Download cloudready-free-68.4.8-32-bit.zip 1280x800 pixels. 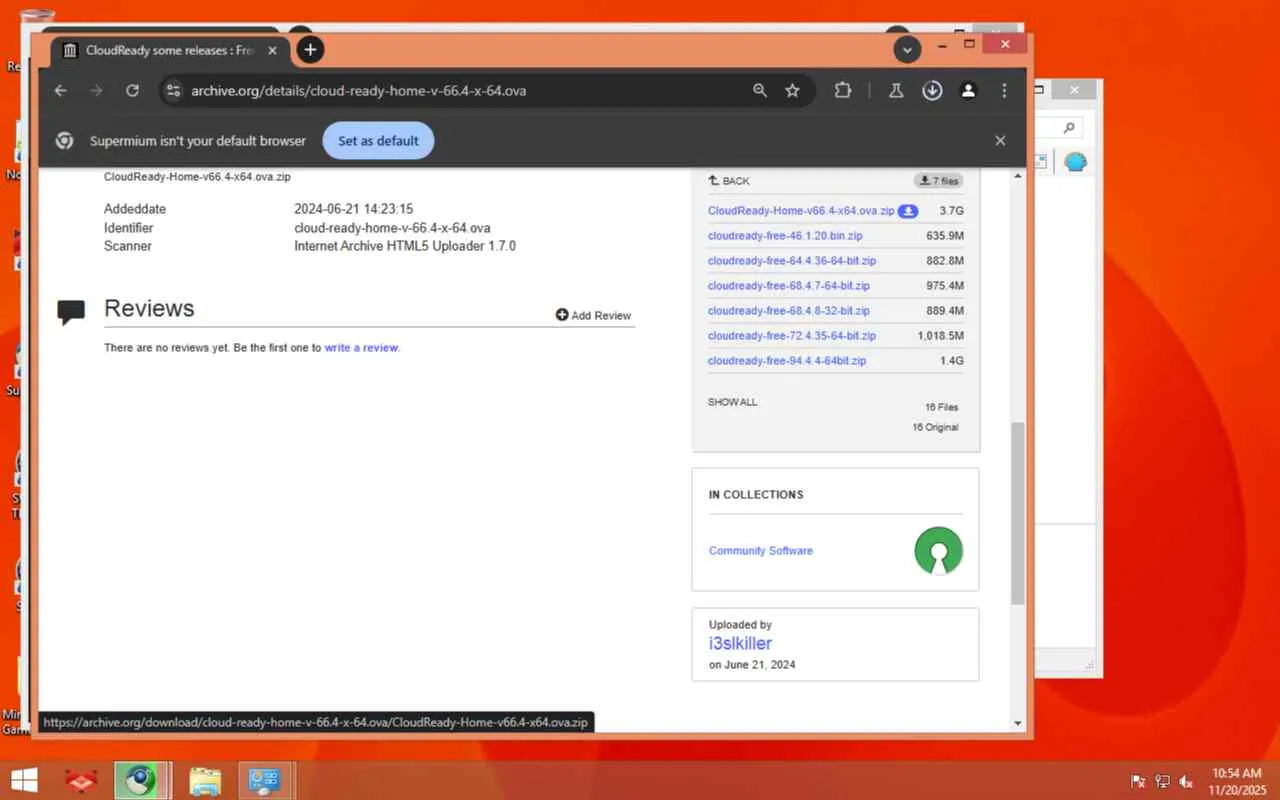[789, 311]
